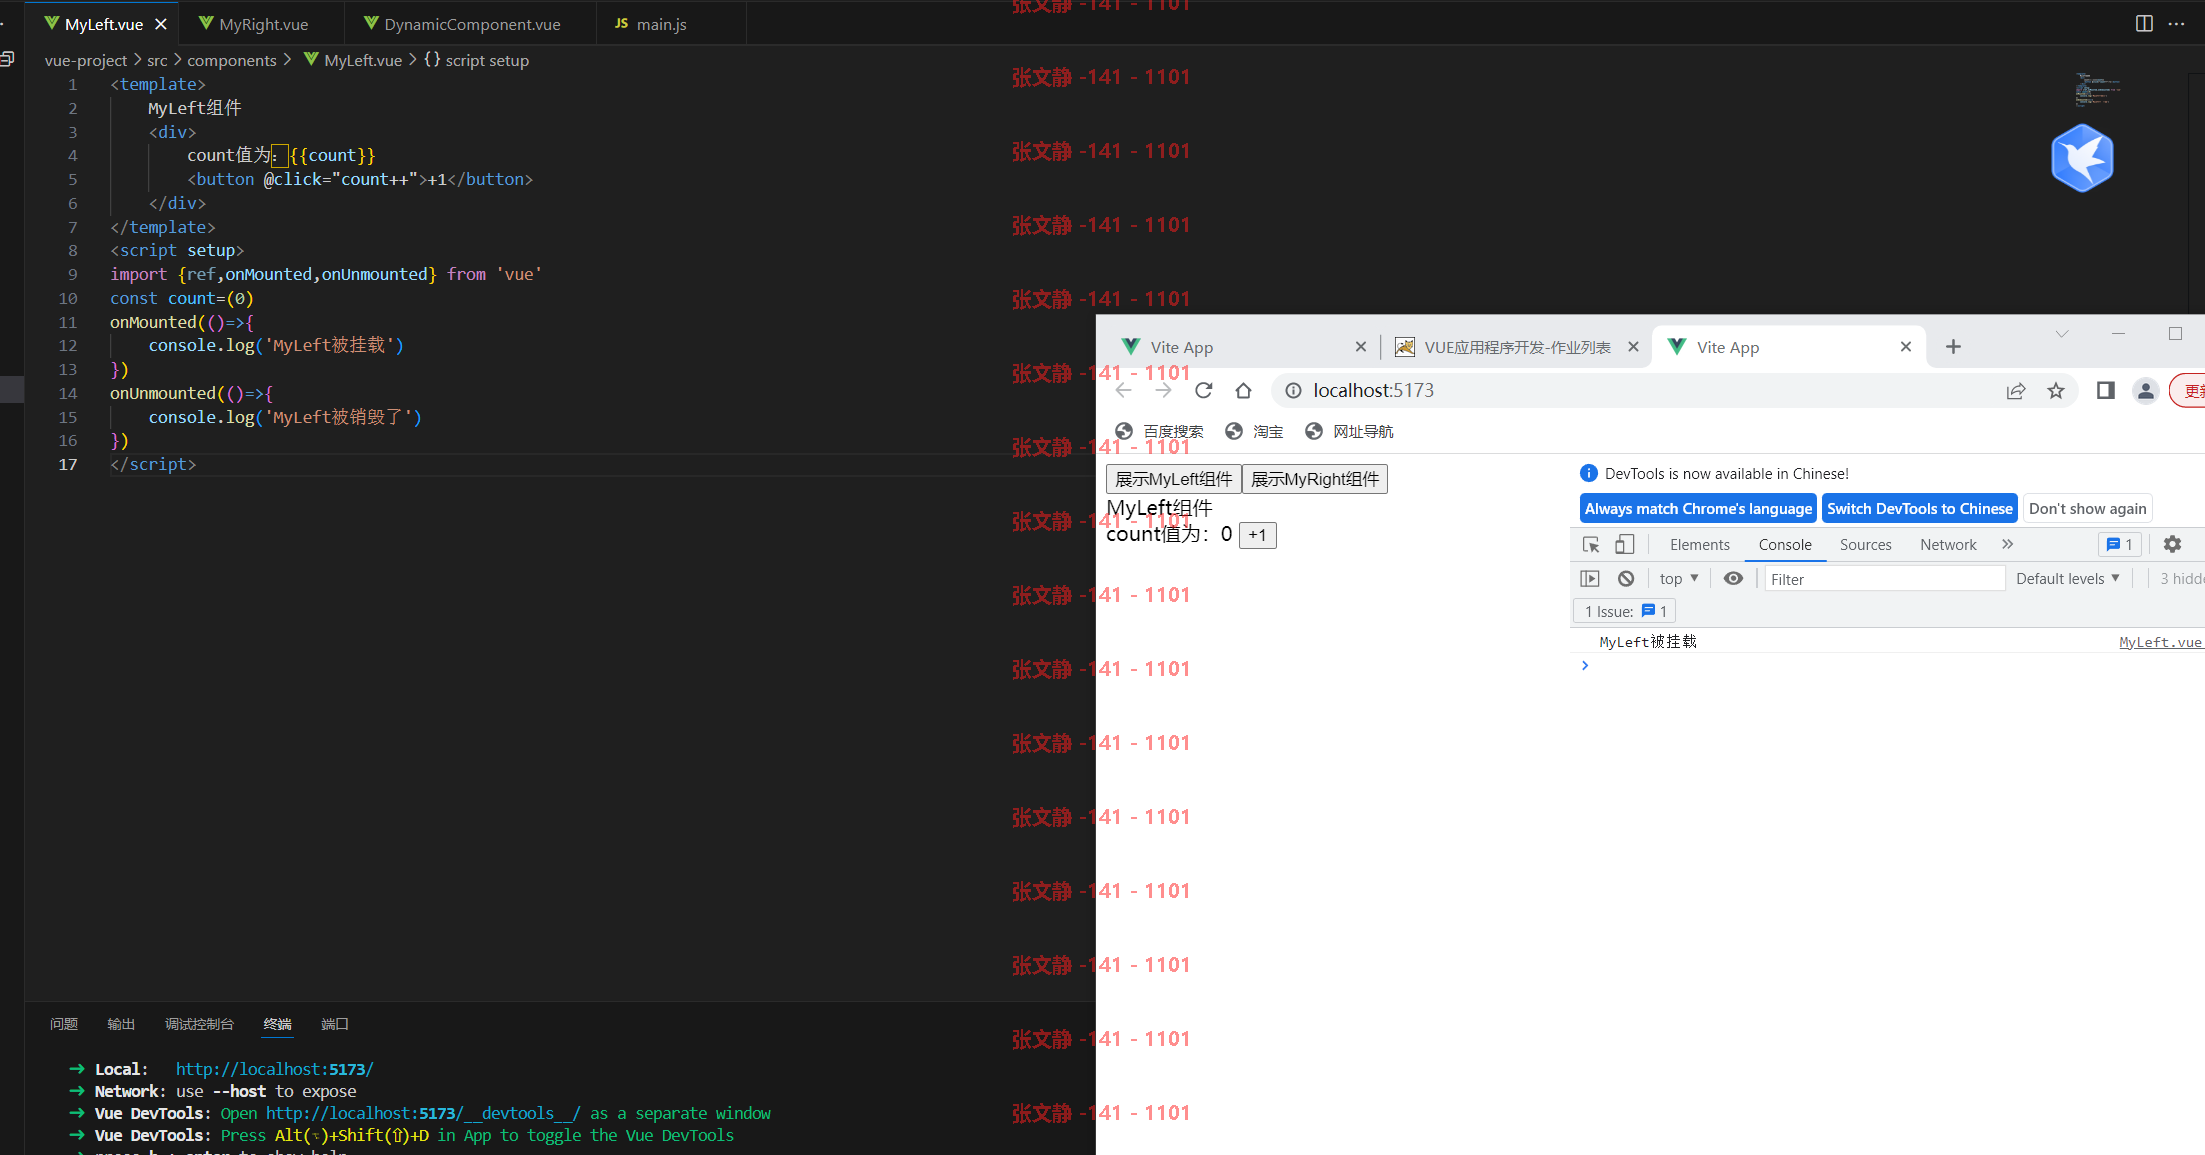Viewport: 2205px width, 1155px height.
Task: Open the editor more actions ellipsis menu
Action: pos(2177,23)
